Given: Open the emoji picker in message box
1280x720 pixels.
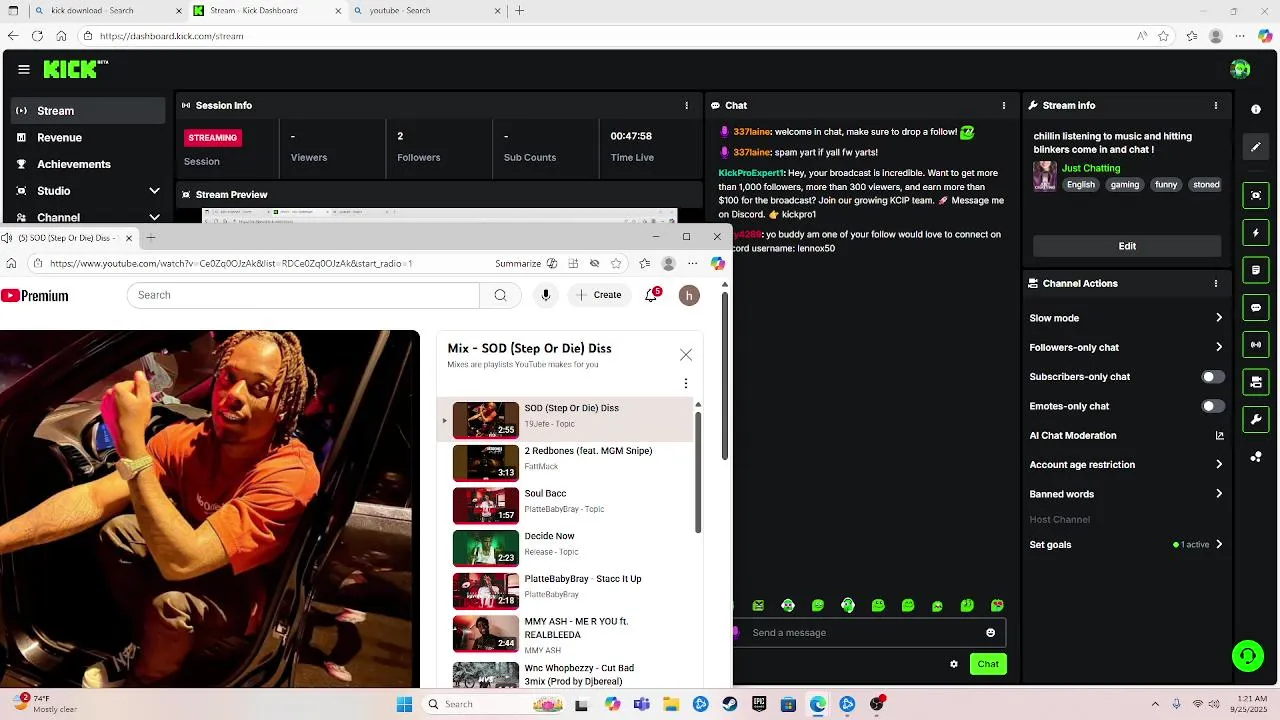Looking at the screenshot, I should [x=991, y=632].
